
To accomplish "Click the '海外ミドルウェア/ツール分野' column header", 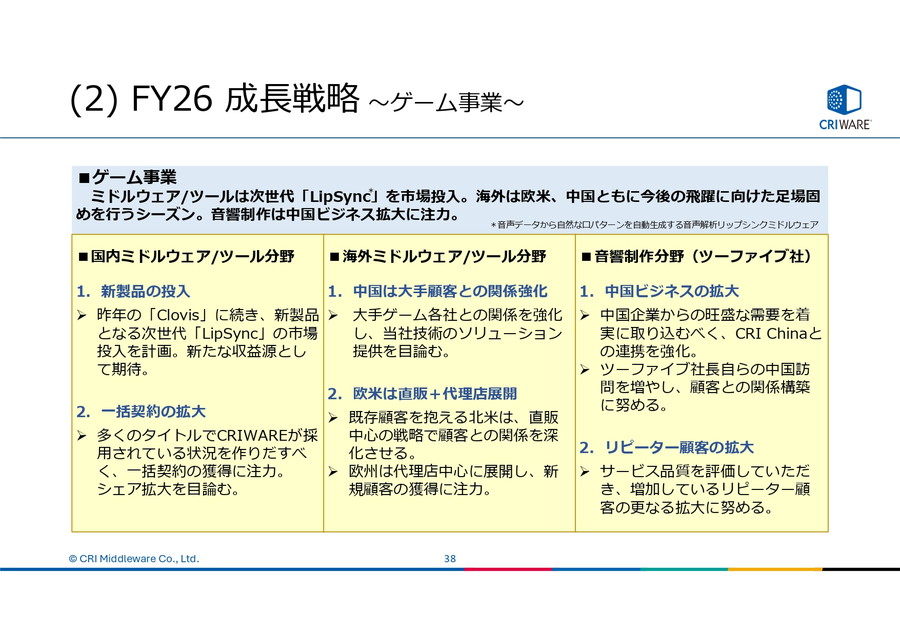I will tap(438, 256).
